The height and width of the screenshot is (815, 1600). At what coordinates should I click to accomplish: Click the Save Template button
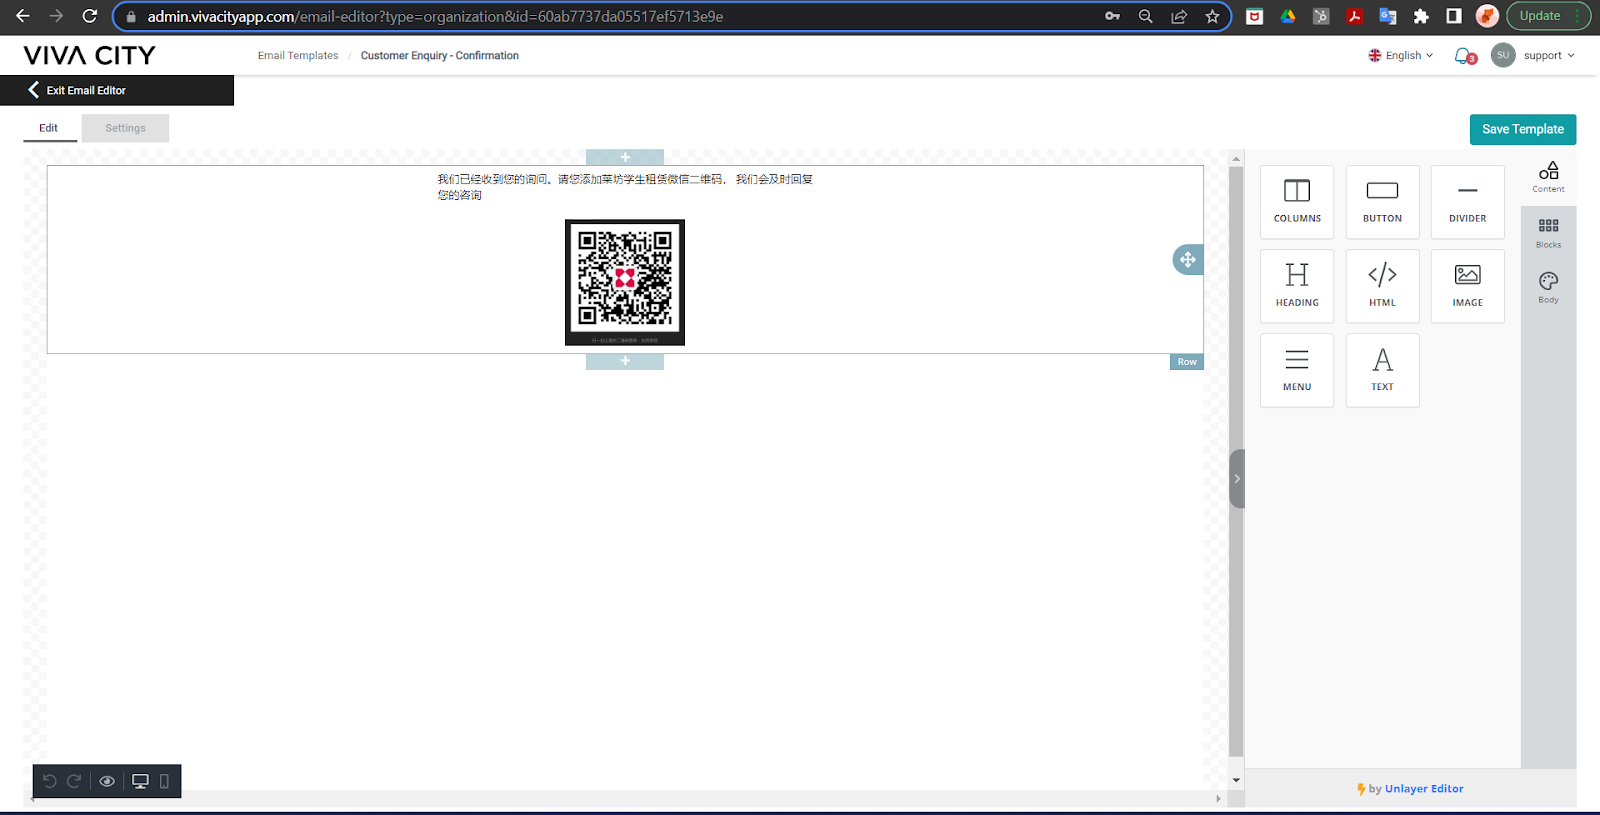tap(1522, 129)
